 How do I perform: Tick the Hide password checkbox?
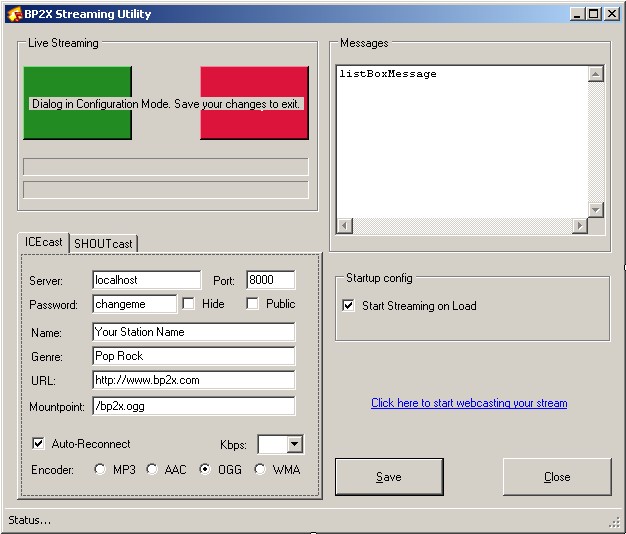[188, 304]
